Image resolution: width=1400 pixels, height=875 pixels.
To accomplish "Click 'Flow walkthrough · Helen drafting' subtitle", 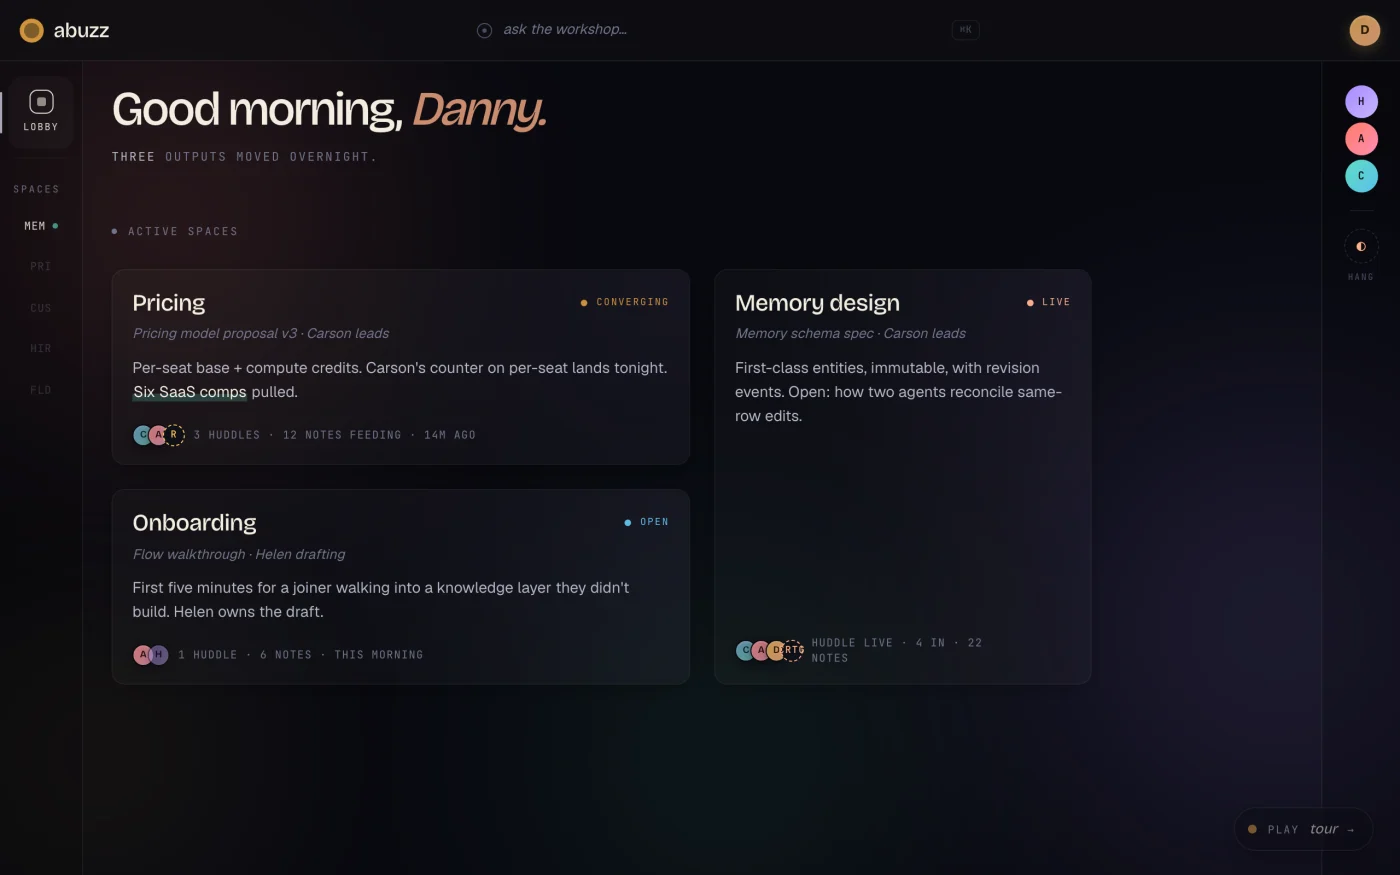I will coord(239,554).
